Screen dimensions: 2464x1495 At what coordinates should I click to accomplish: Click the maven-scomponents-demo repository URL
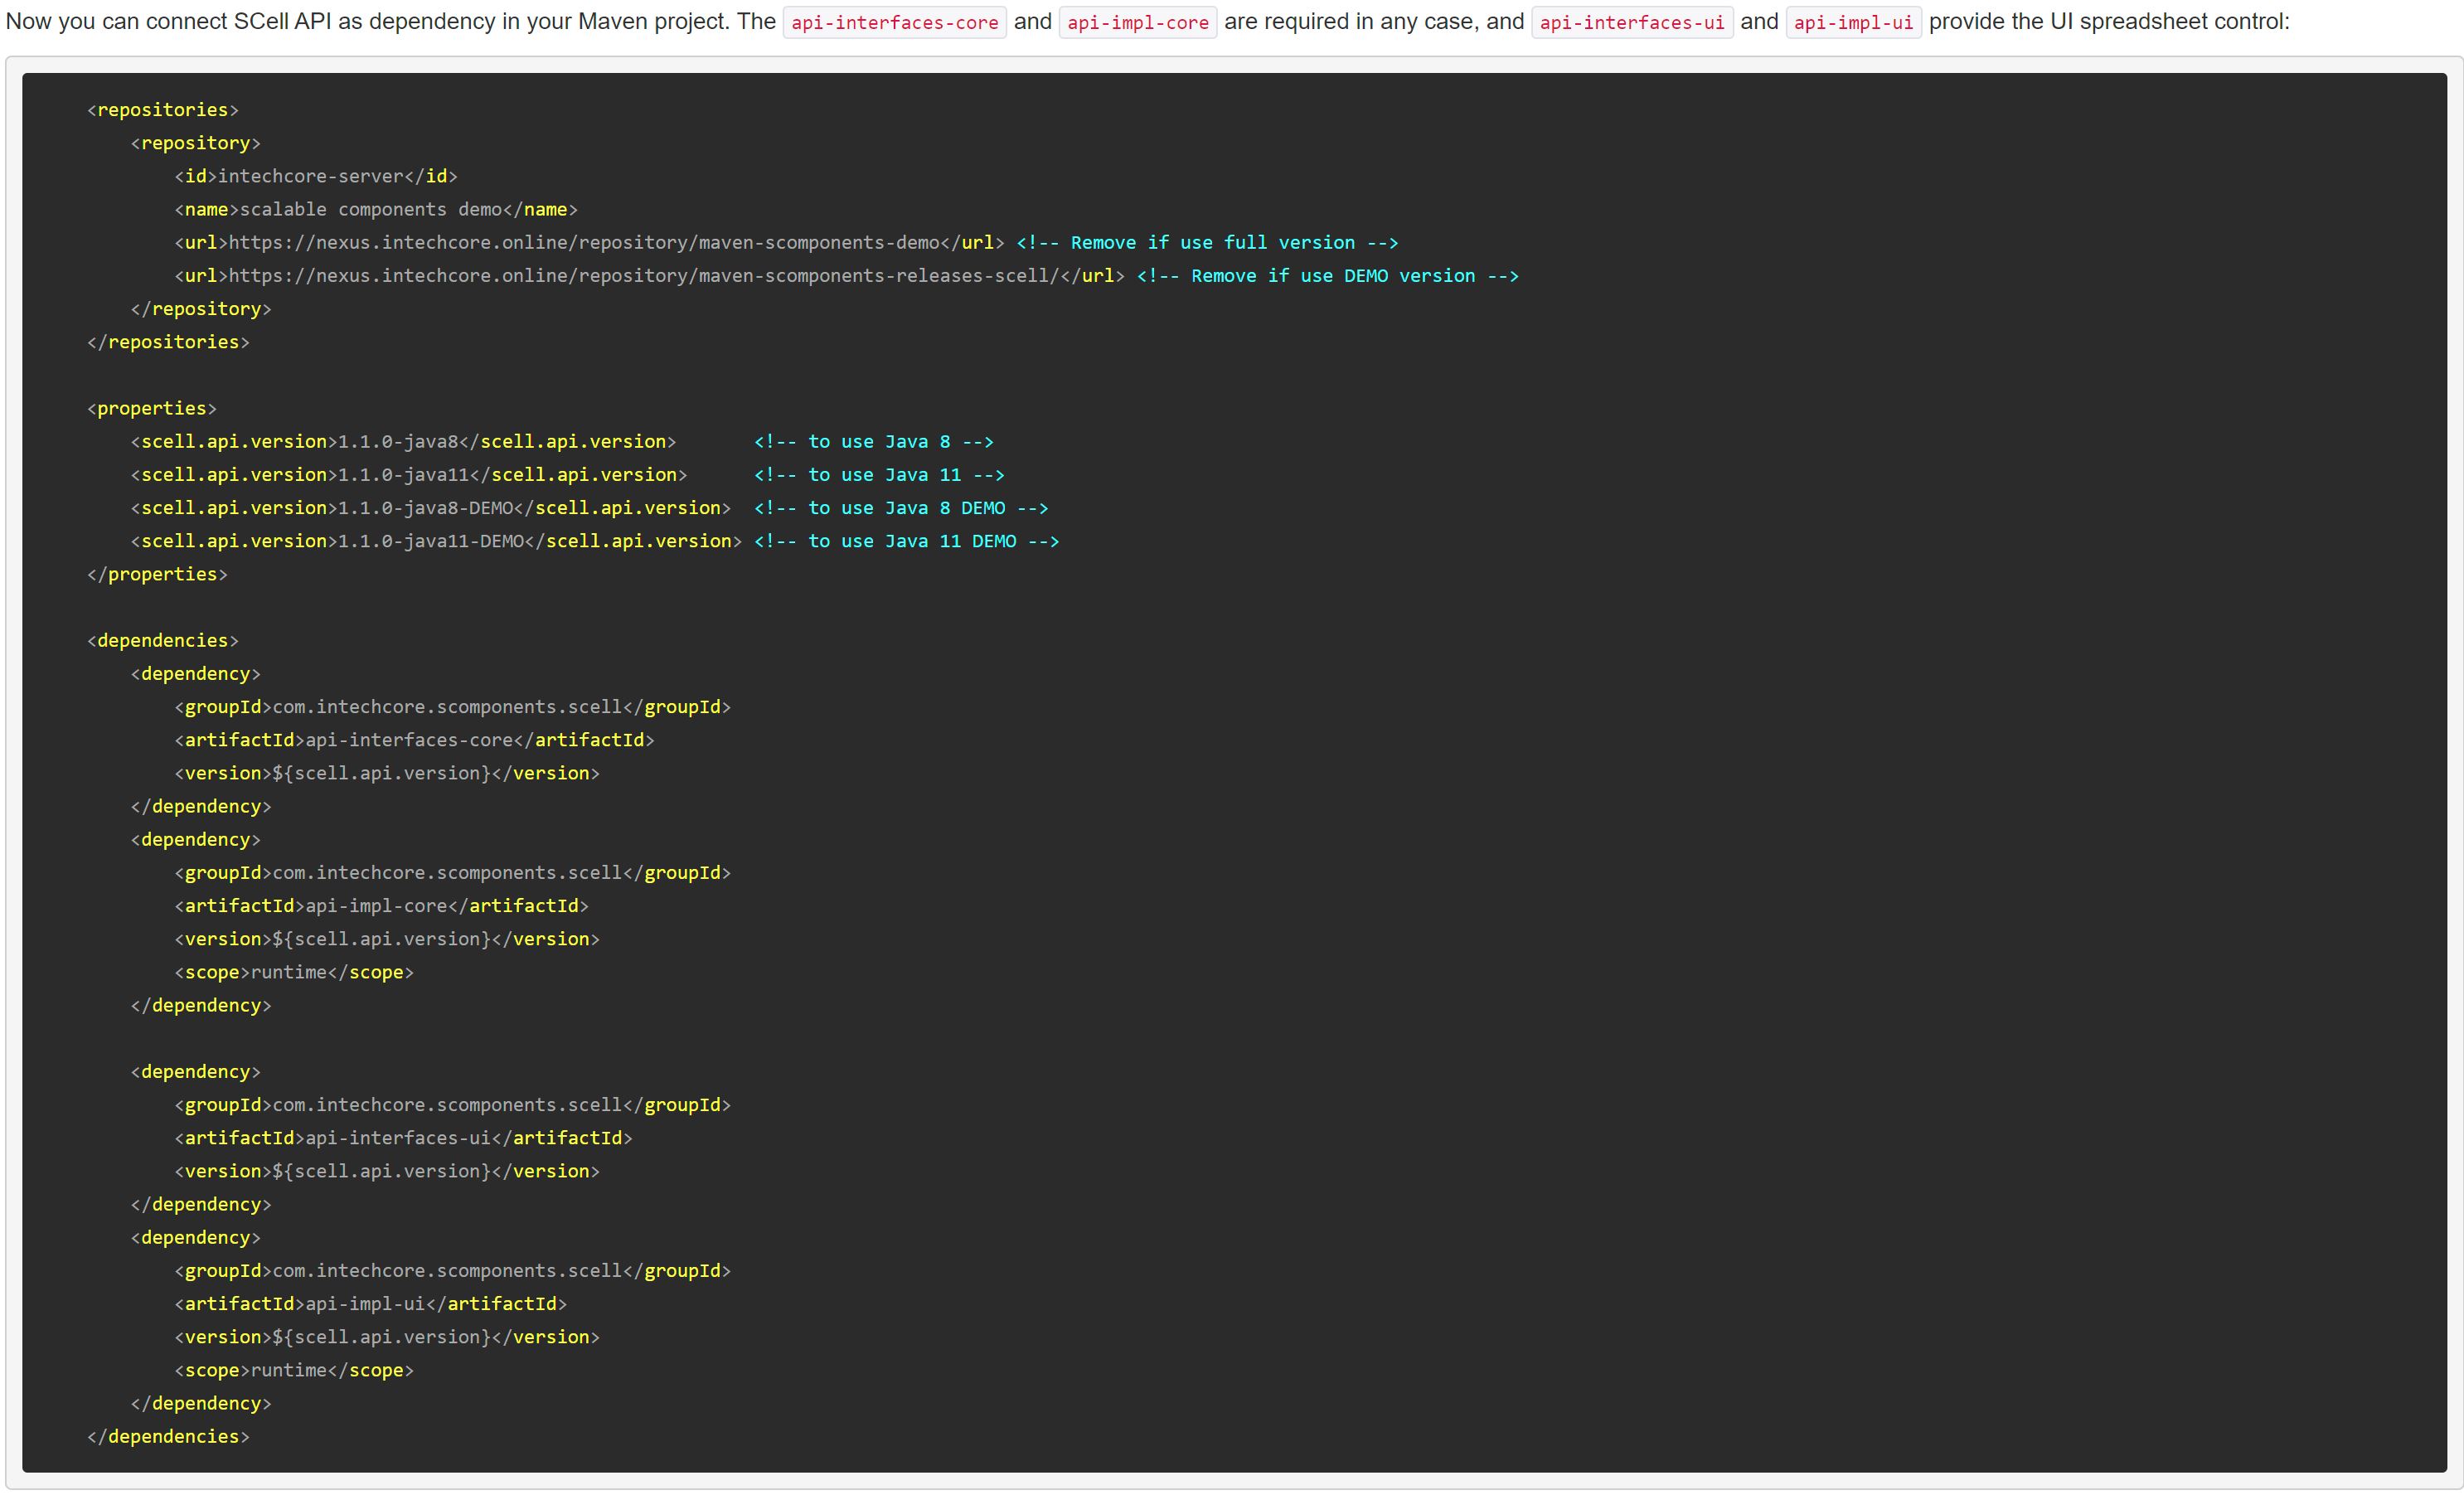584,243
